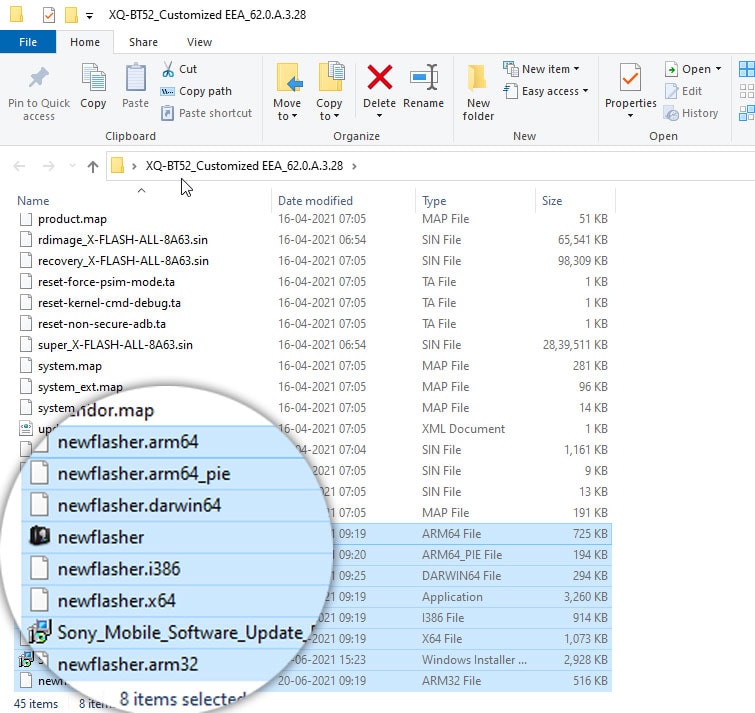Click the address bar folder icon

(117, 166)
